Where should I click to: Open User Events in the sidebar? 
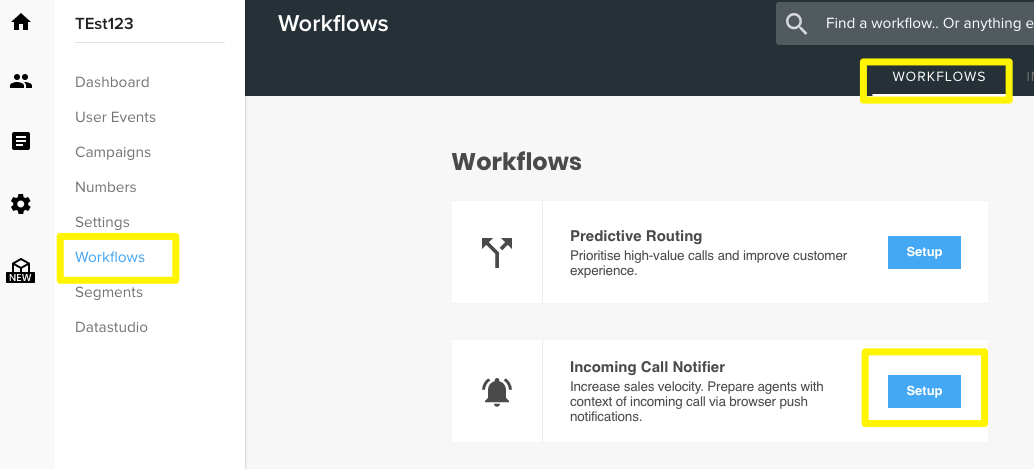(x=115, y=117)
